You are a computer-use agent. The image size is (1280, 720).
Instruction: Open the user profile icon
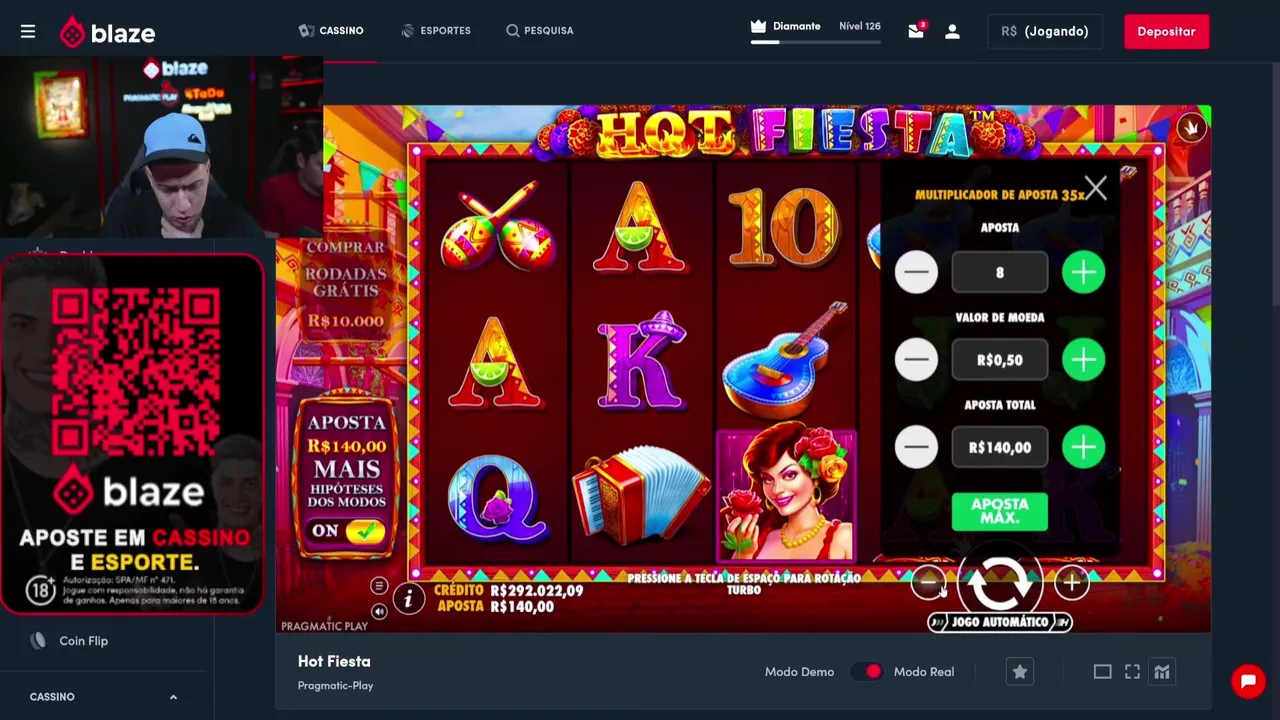[x=952, y=31]
